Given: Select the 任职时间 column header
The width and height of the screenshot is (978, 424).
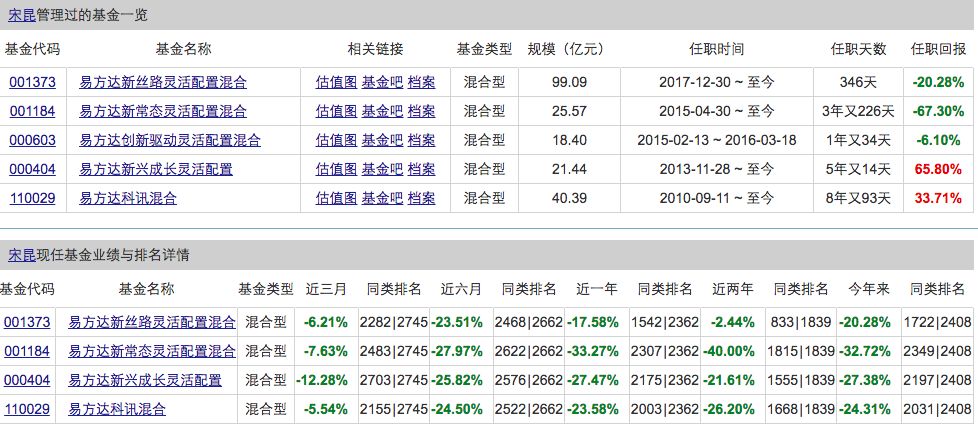Looking at the screenshot, I should (x=717, y=49).
